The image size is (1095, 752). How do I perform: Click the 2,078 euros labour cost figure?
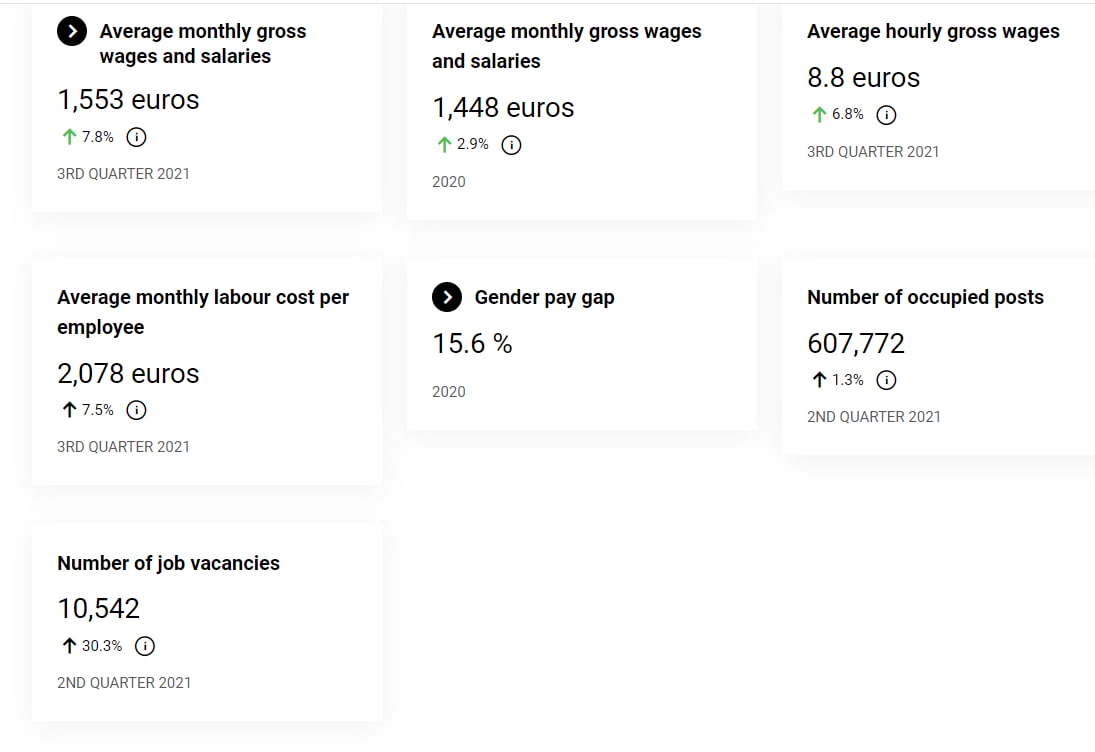click(x=128, y=374)
